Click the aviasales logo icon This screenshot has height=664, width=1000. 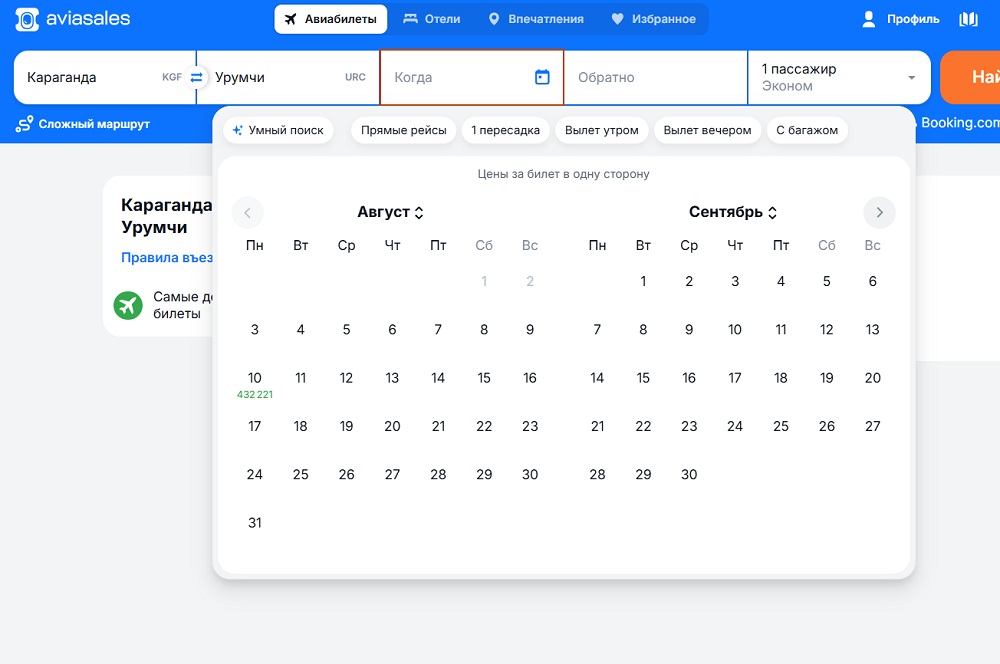tap(27, 19)
